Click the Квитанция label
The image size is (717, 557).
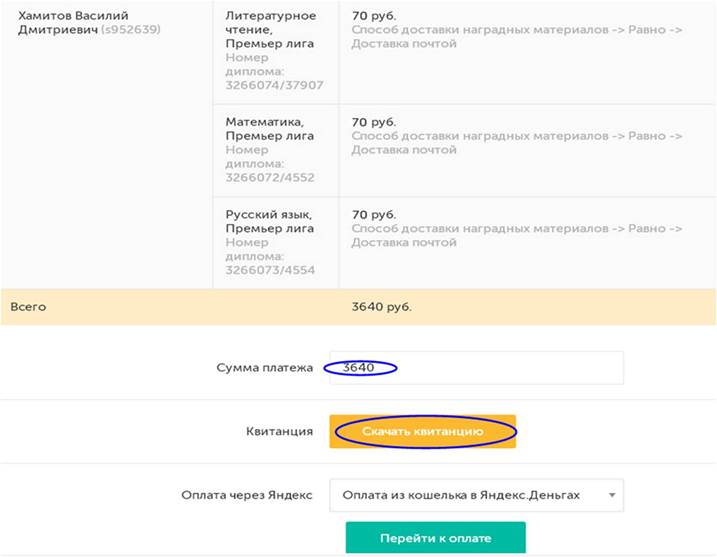coord(279,431)
